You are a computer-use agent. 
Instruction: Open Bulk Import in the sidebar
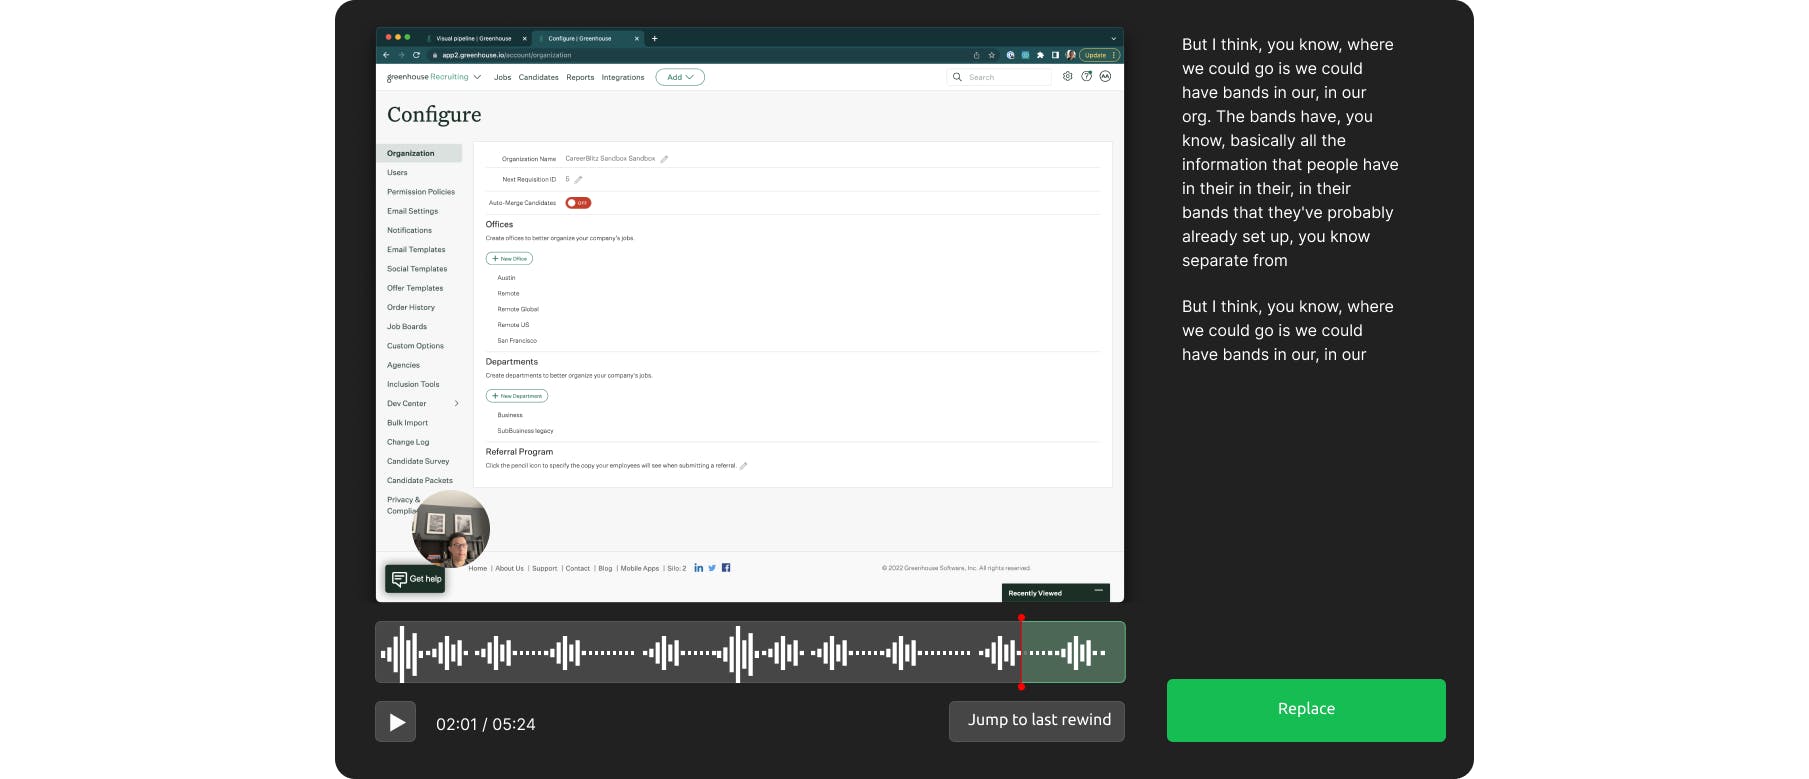pyautogui.click(x=407, y=423)
